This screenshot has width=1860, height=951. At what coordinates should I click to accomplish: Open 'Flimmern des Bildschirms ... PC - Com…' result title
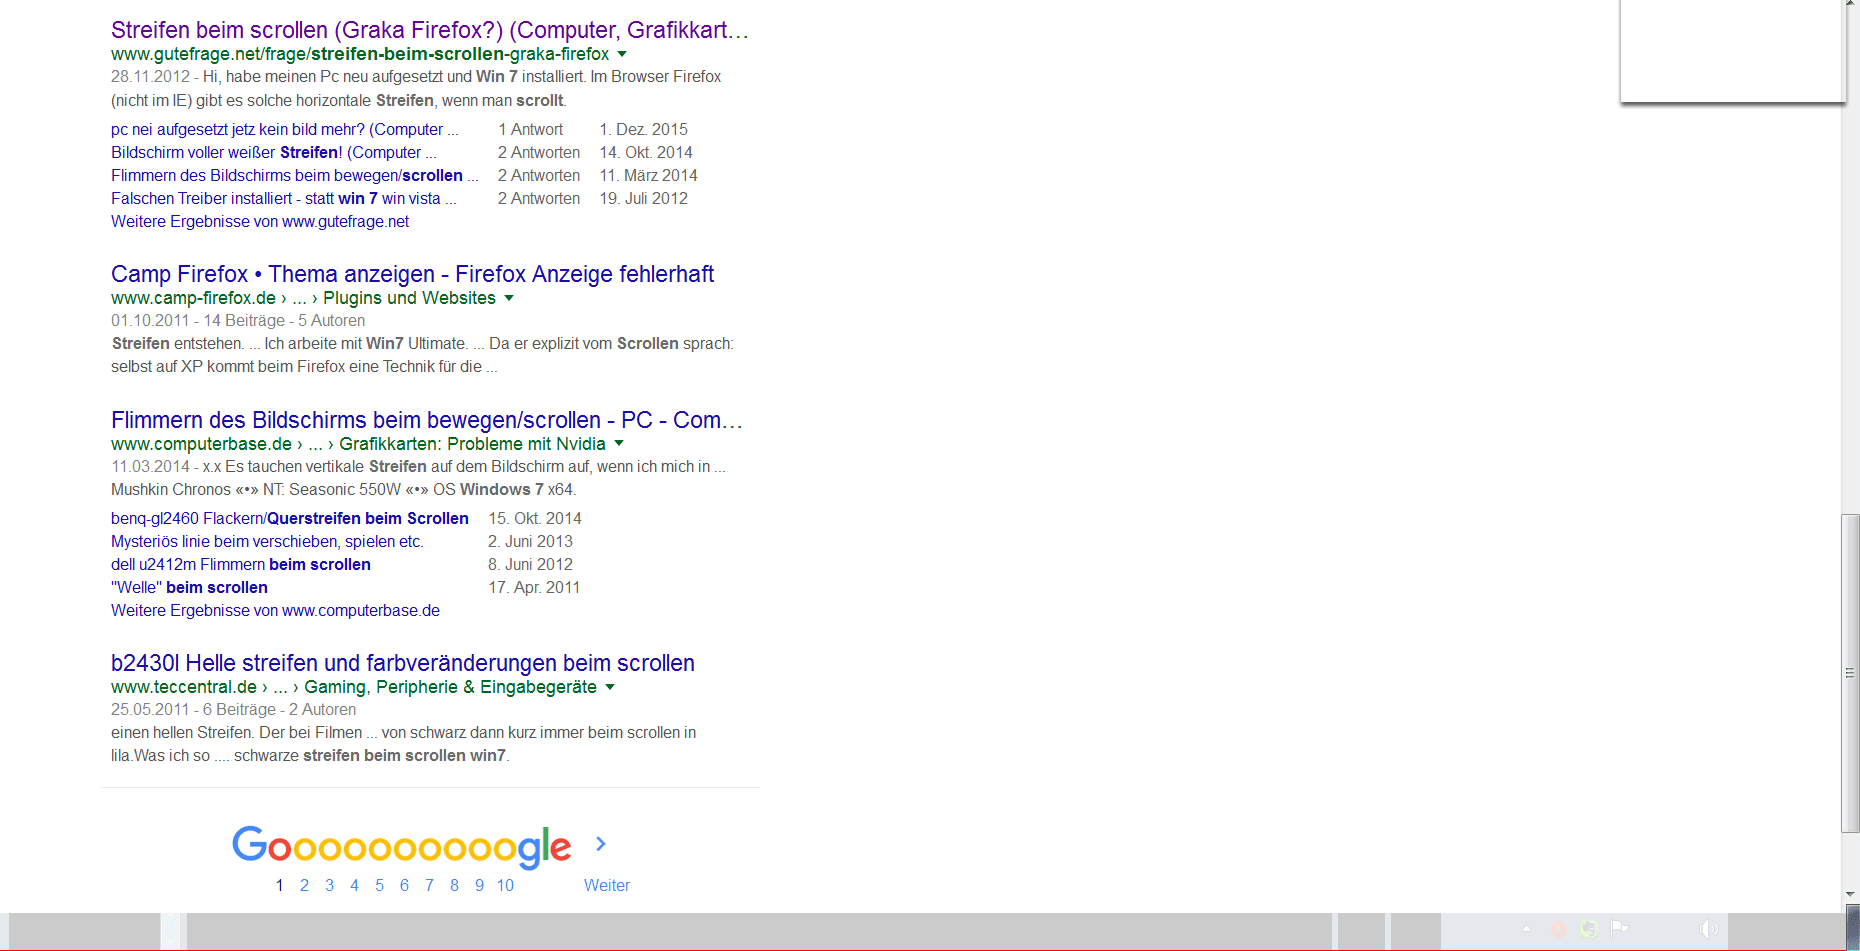426,420
